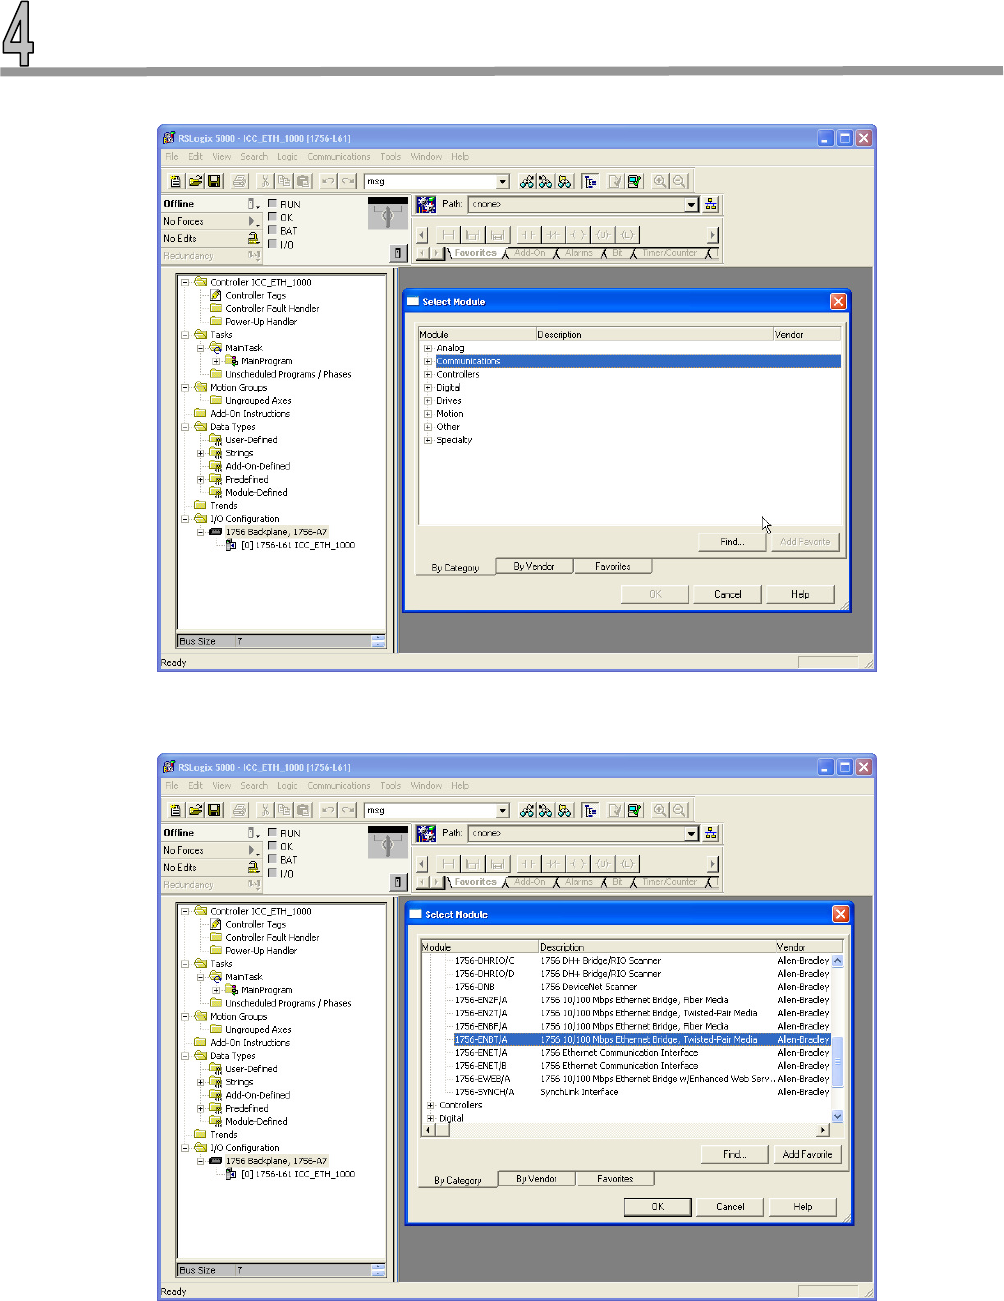The image size is (1004, 1301).
Task: Click Print icon in lower window toolbar
Action: (x=239, y=810)
